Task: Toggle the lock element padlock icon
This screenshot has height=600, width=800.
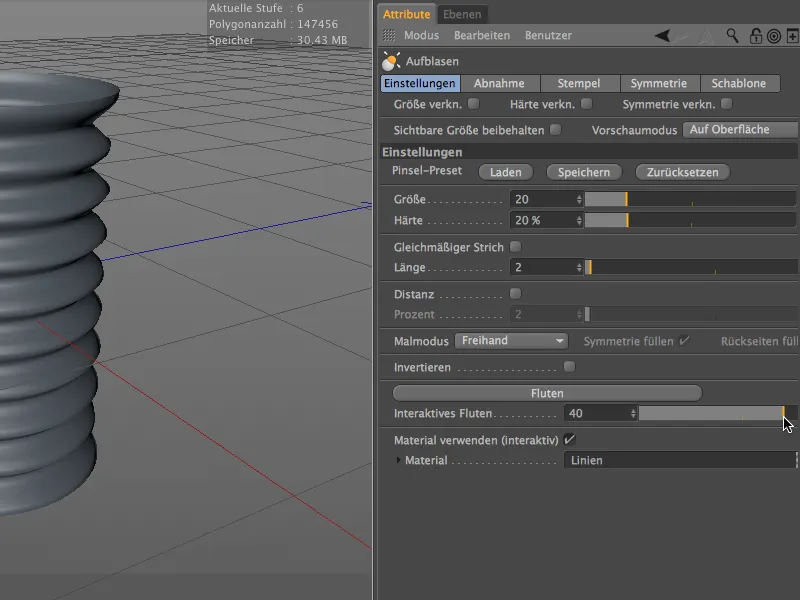Action: 756,36
